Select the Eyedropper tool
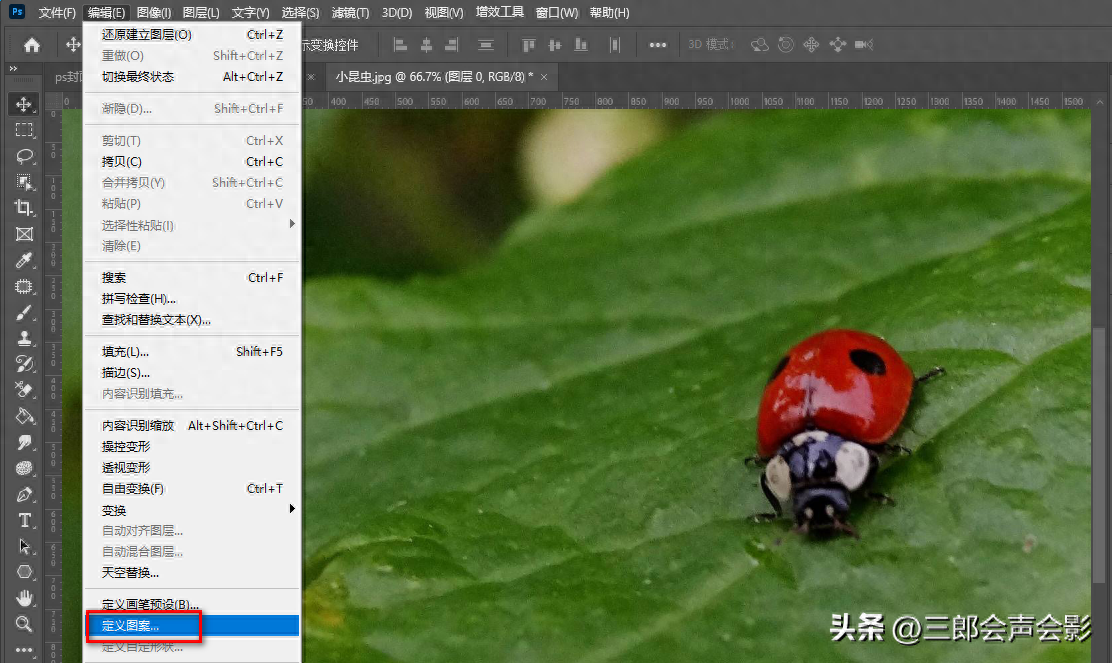This screenshot has height=663, width=1112. point(24,260)
